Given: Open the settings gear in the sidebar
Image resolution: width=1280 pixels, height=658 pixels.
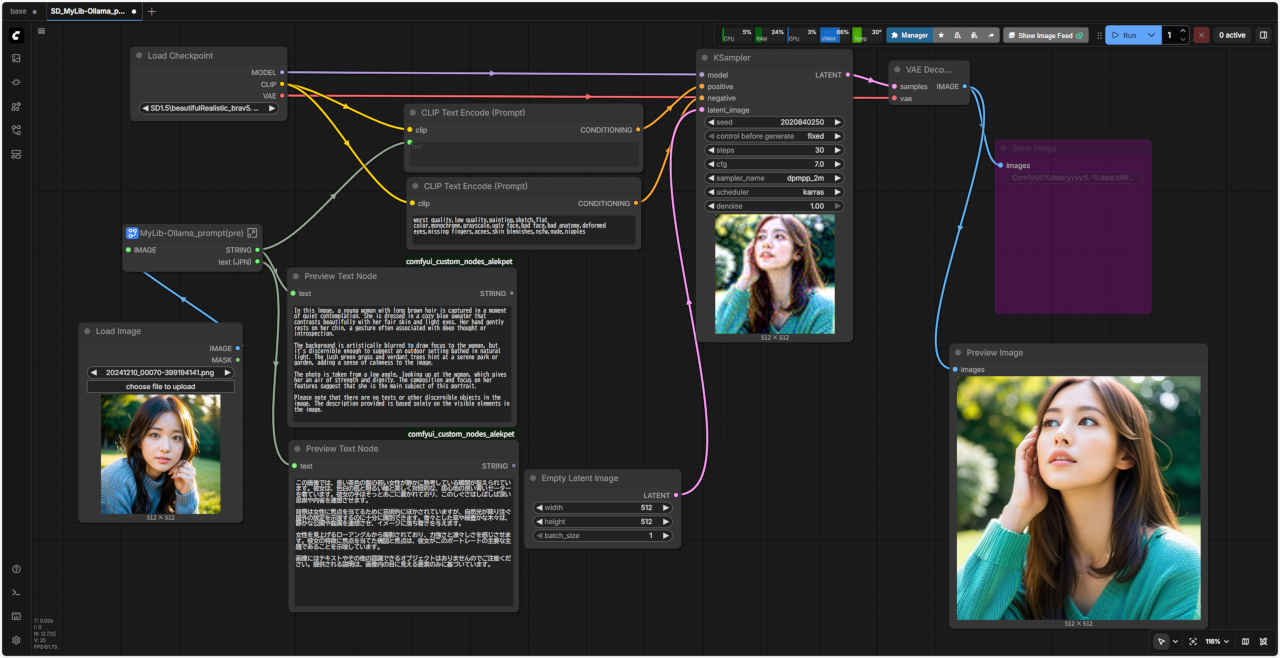Looking at the screenshot, I should pos(16,640).
